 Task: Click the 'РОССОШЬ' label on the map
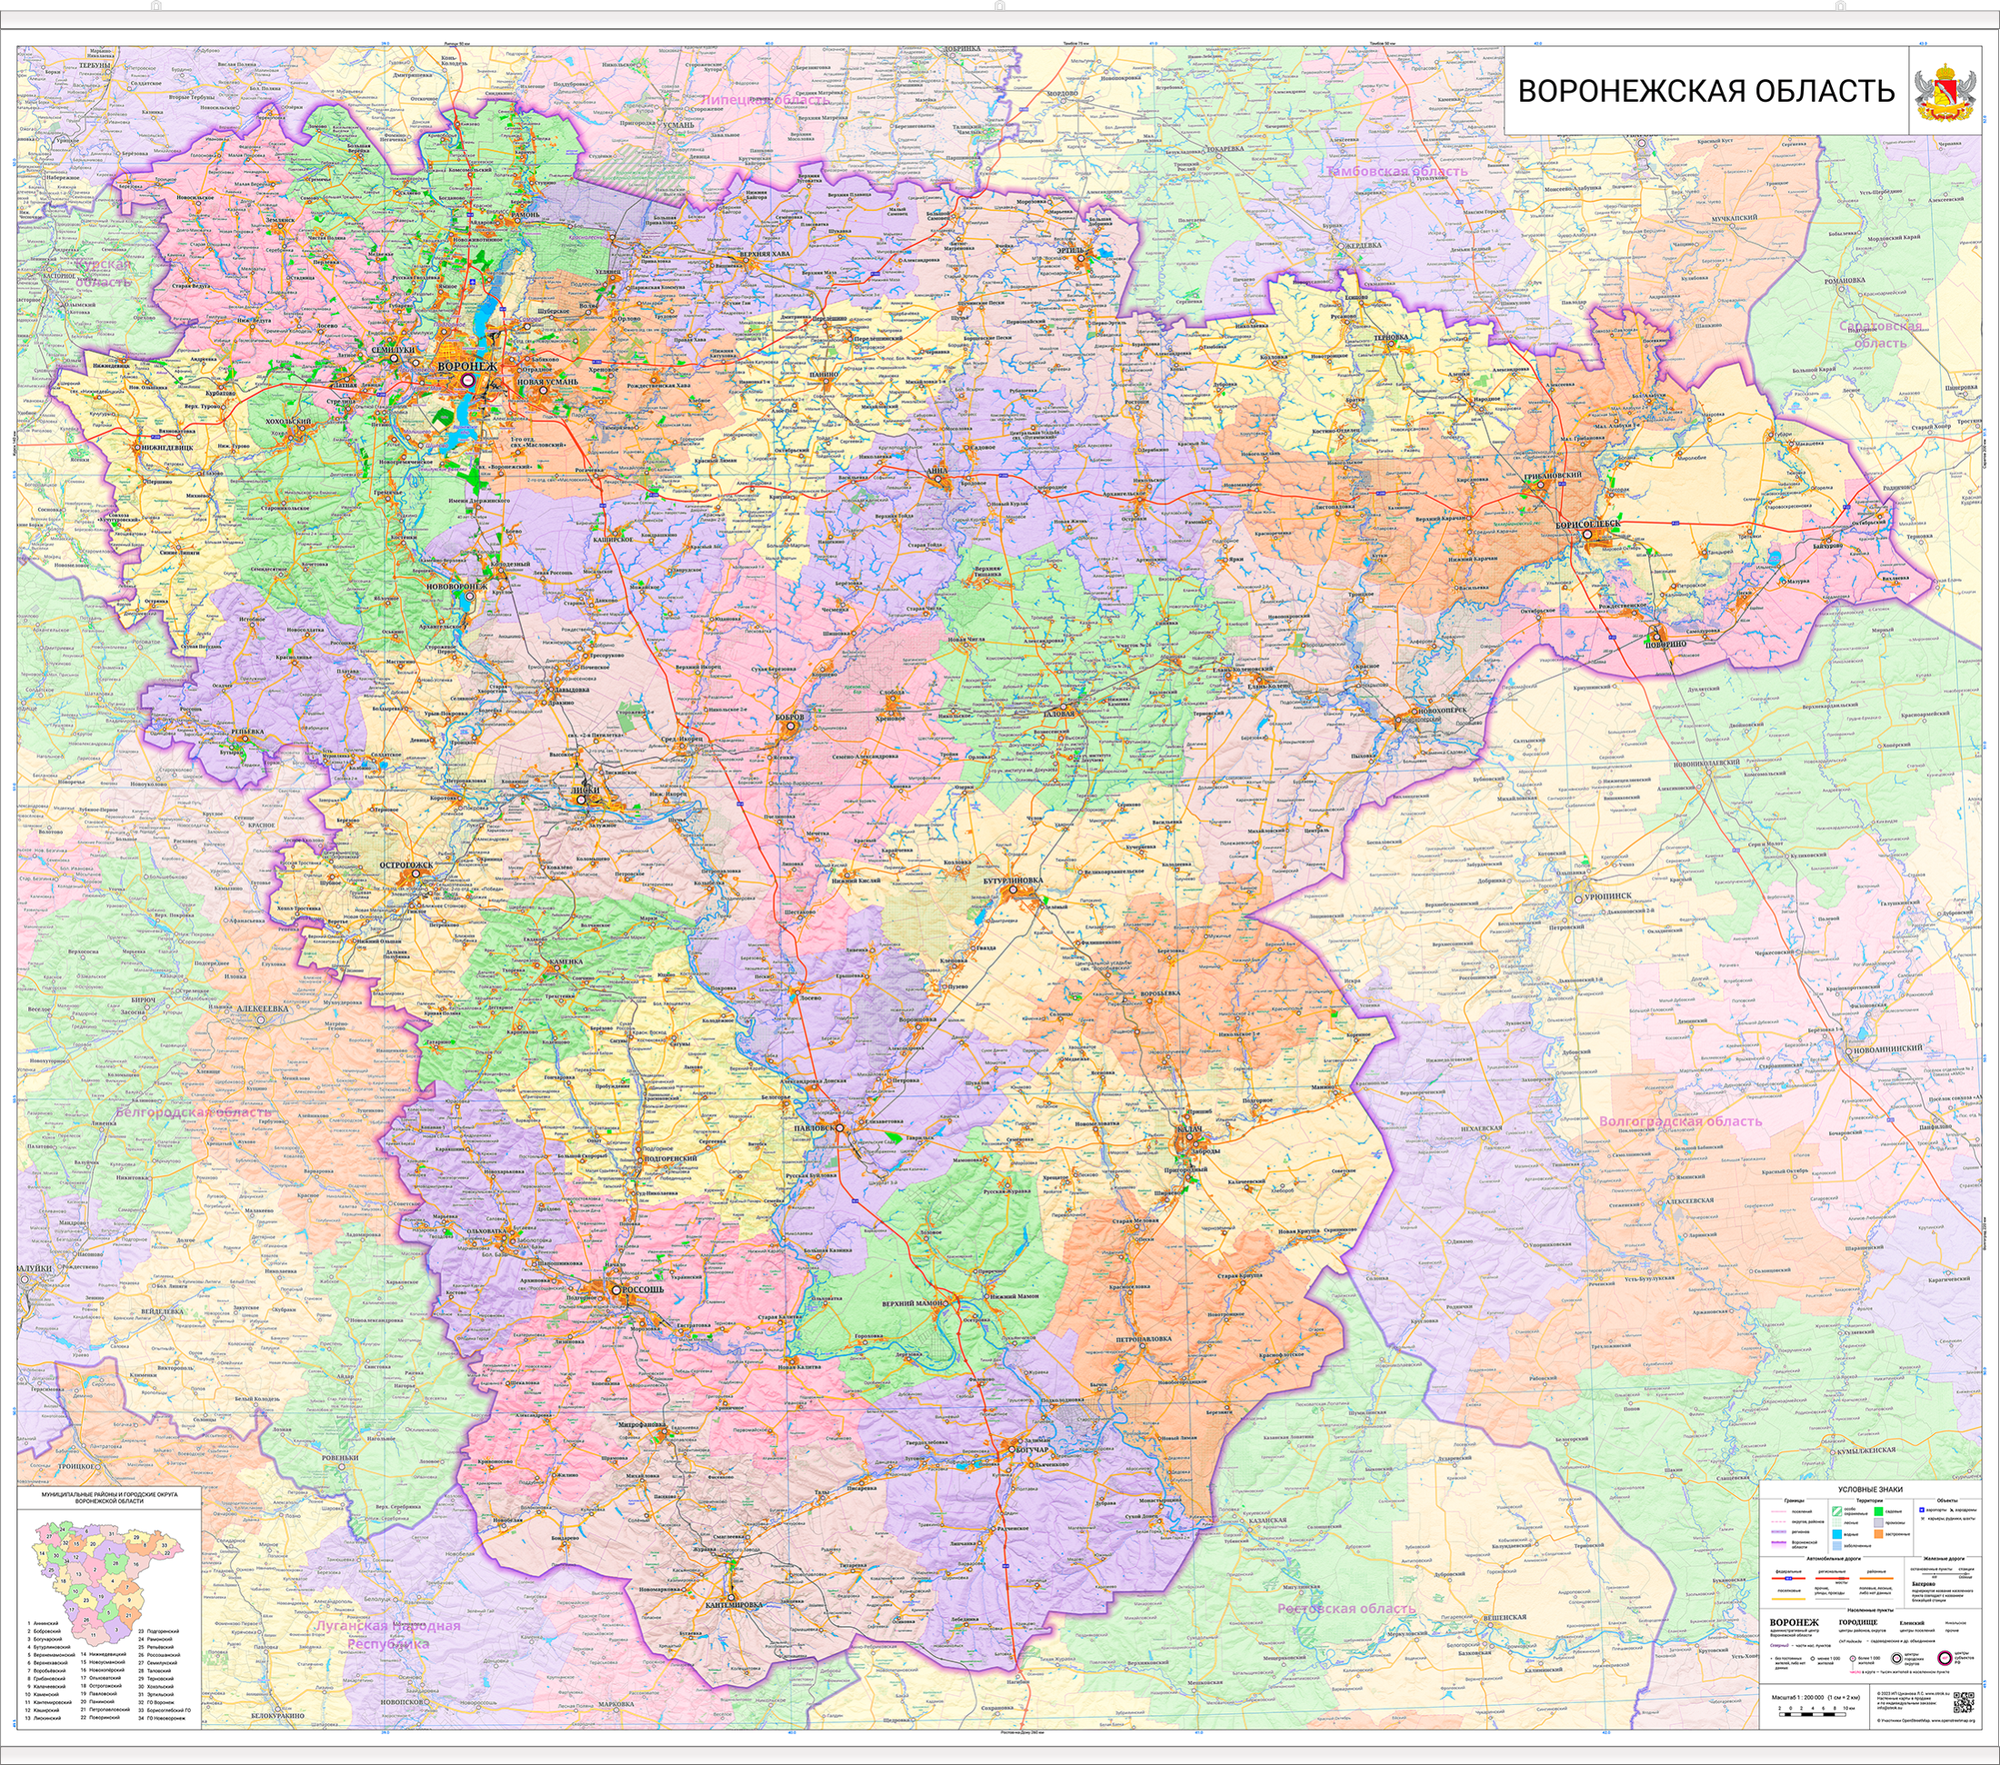643,1290
